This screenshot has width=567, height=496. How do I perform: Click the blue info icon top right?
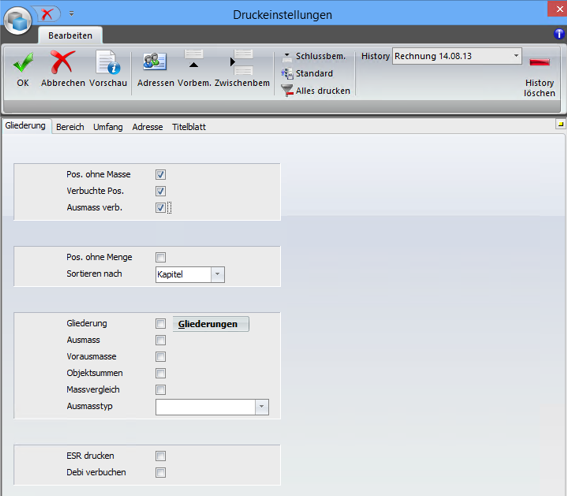[x=559, y=34]
